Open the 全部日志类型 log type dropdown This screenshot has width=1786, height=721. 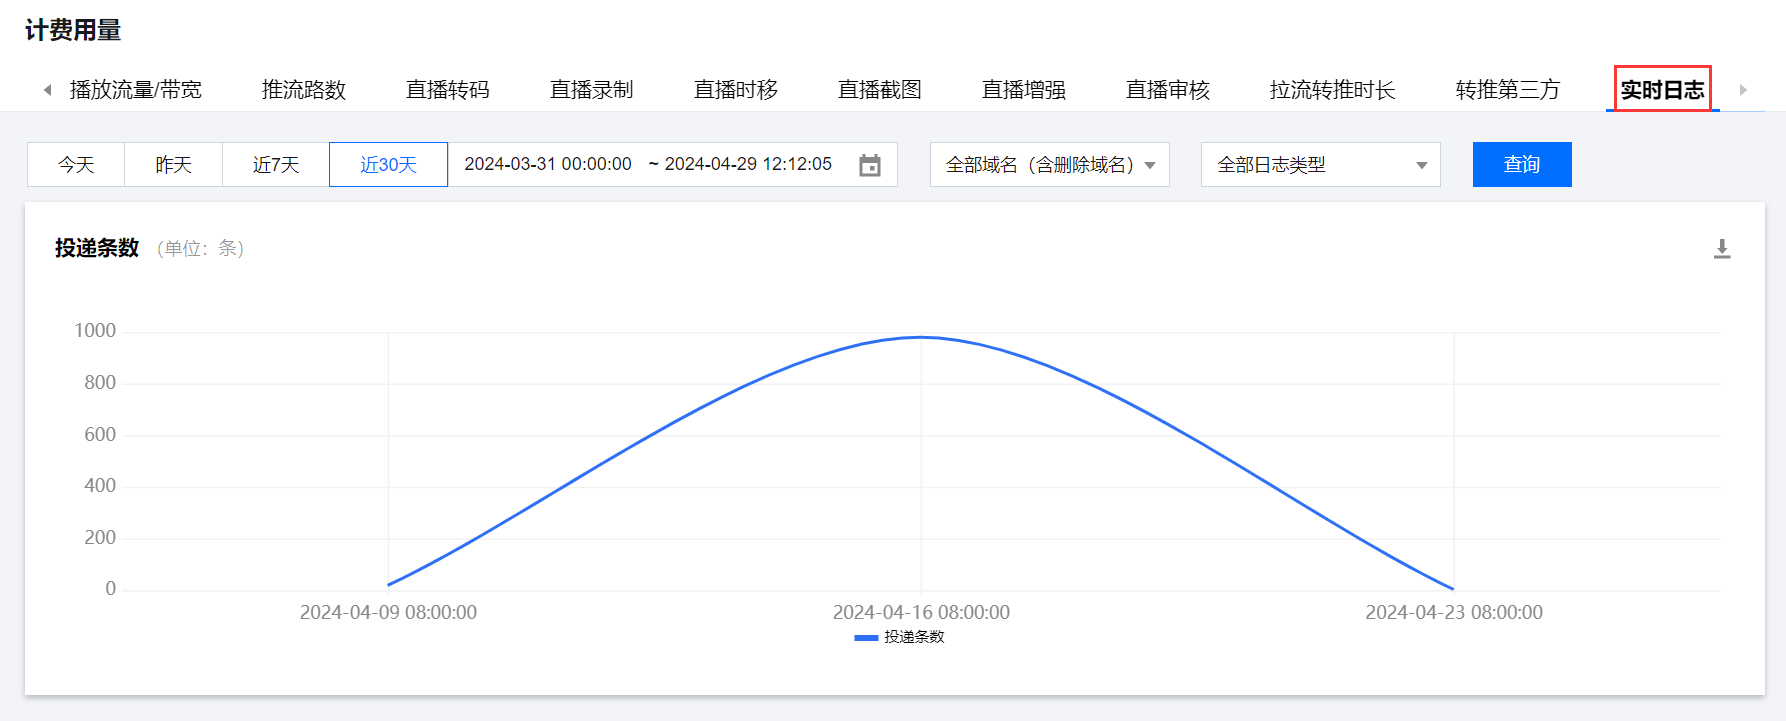tap(1321, 165)
